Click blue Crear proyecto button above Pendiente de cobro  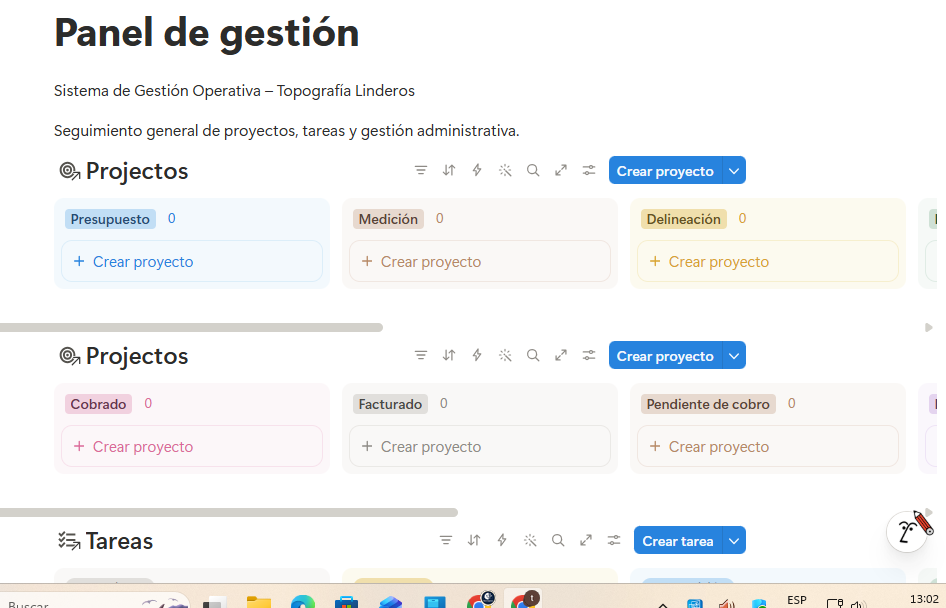(665, 356)
